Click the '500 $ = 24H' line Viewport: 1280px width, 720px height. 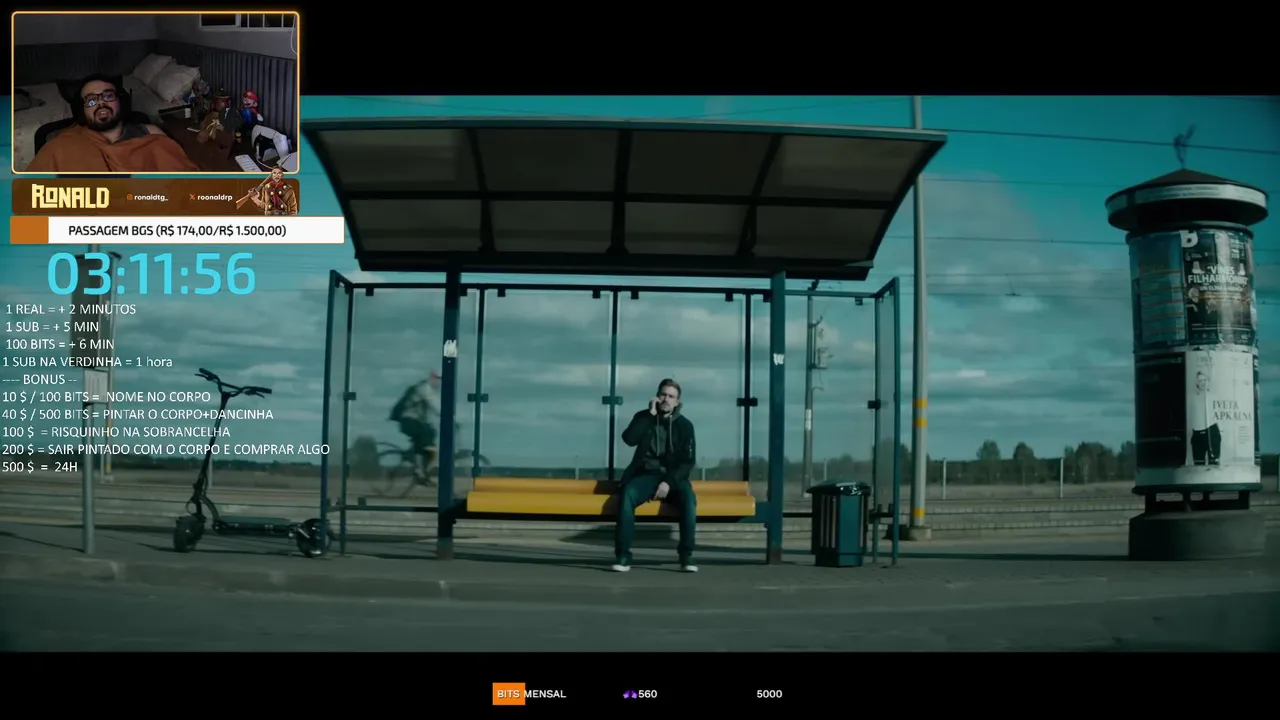(x=40, y=467)
